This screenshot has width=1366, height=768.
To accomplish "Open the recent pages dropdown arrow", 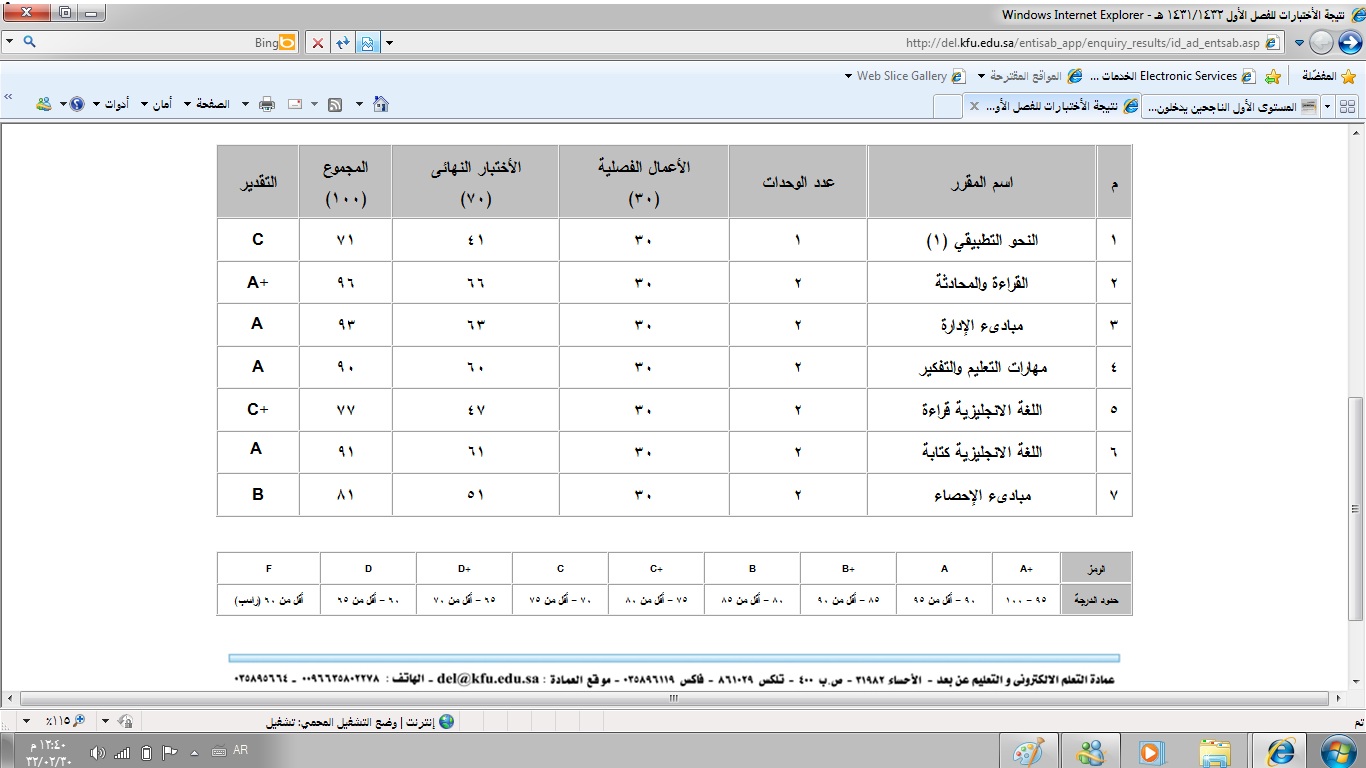I will coord(1300,43).
